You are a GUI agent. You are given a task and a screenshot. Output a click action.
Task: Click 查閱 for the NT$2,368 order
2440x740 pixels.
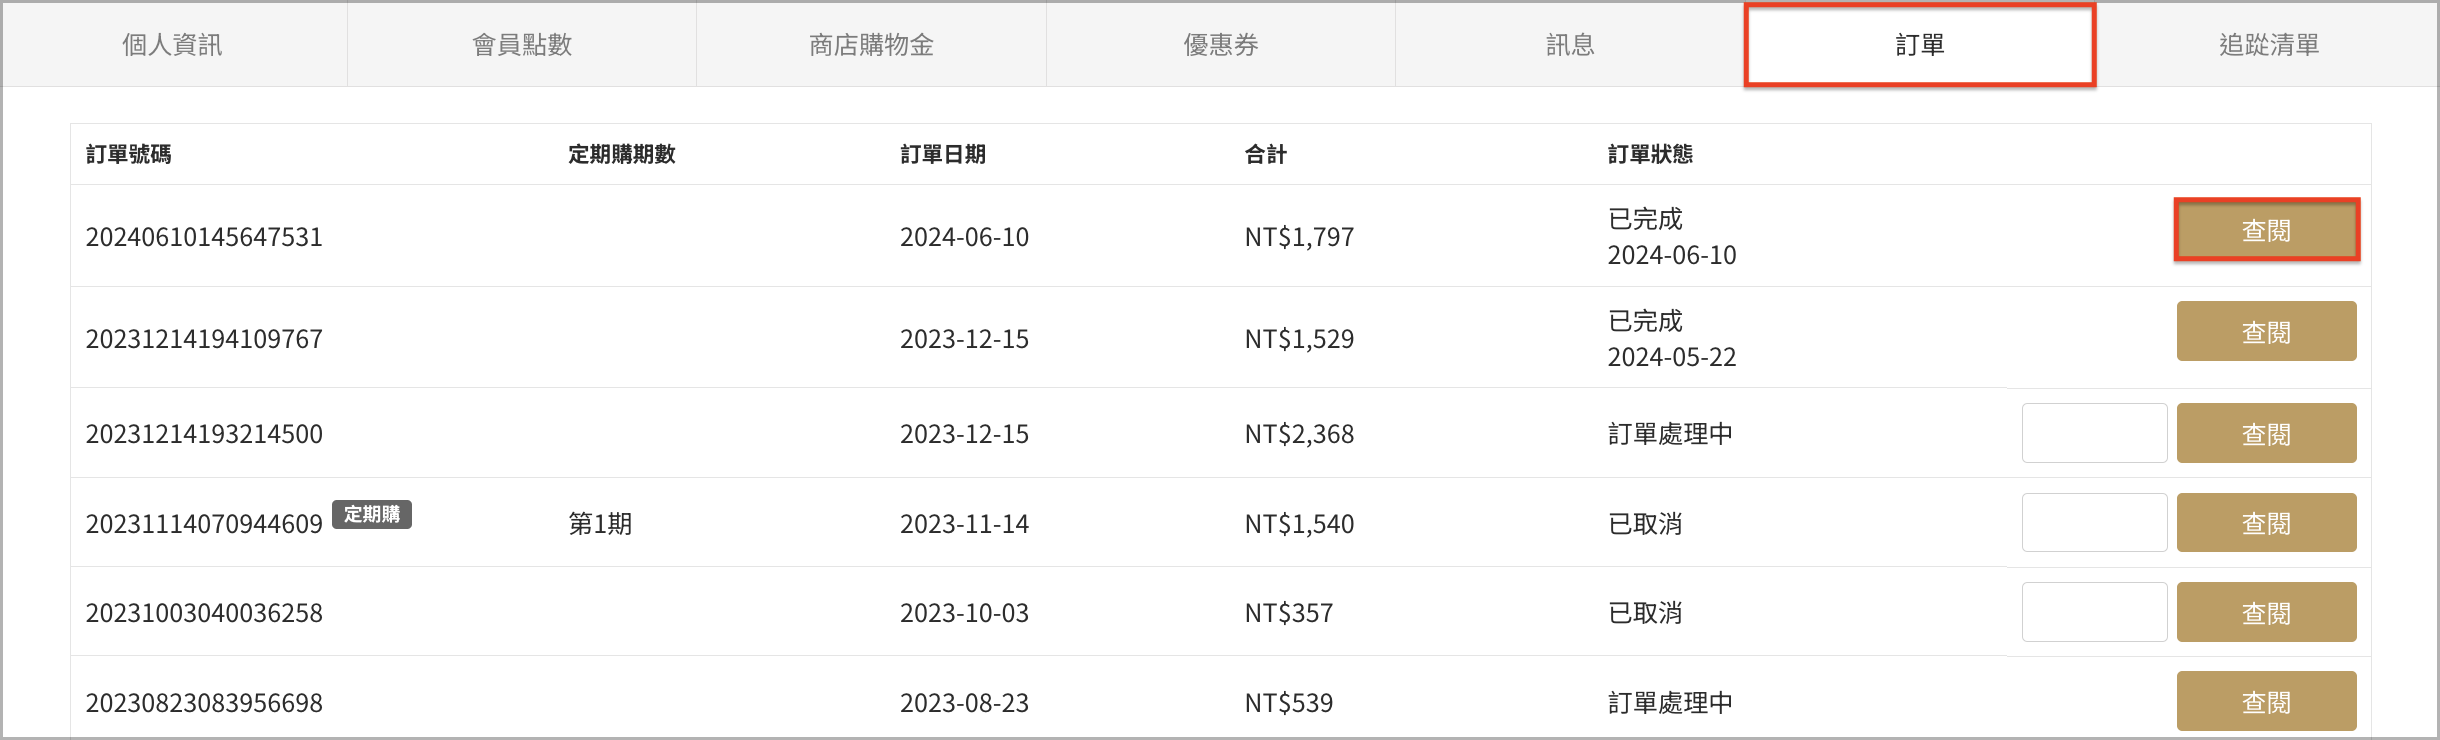(2266, 433)
